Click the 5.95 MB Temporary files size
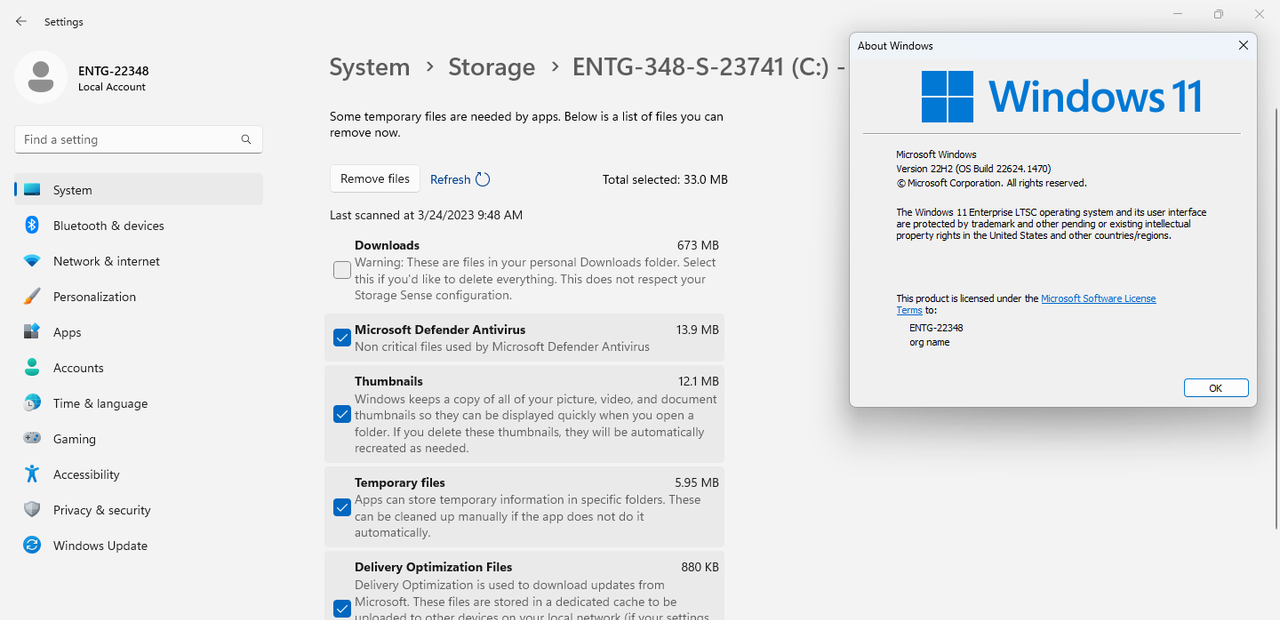This screenshot has height=620, width=1280. 697,482
